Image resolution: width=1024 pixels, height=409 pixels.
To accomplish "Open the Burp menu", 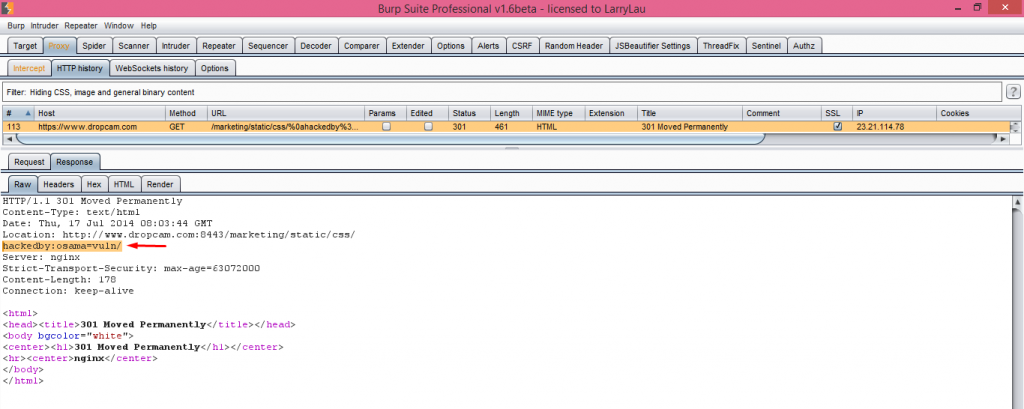I will click(16, 26).
